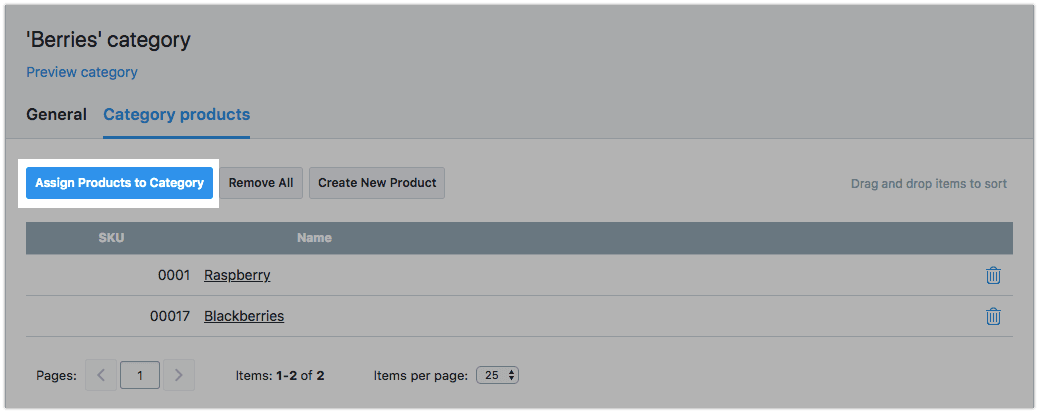The image size is (1039, 413).
Task: Click the Name column header
Action: click(x=314, y=238)
